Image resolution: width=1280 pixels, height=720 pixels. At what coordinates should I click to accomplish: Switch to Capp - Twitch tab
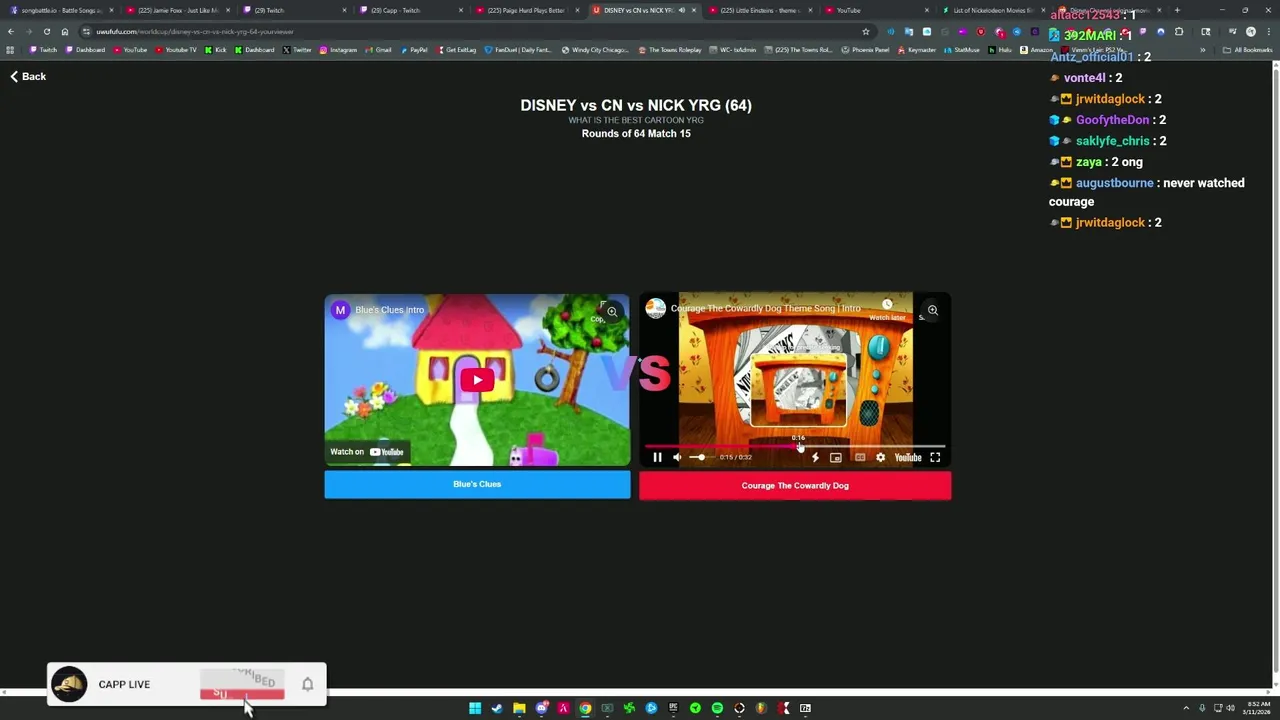(x=408, y=10)
